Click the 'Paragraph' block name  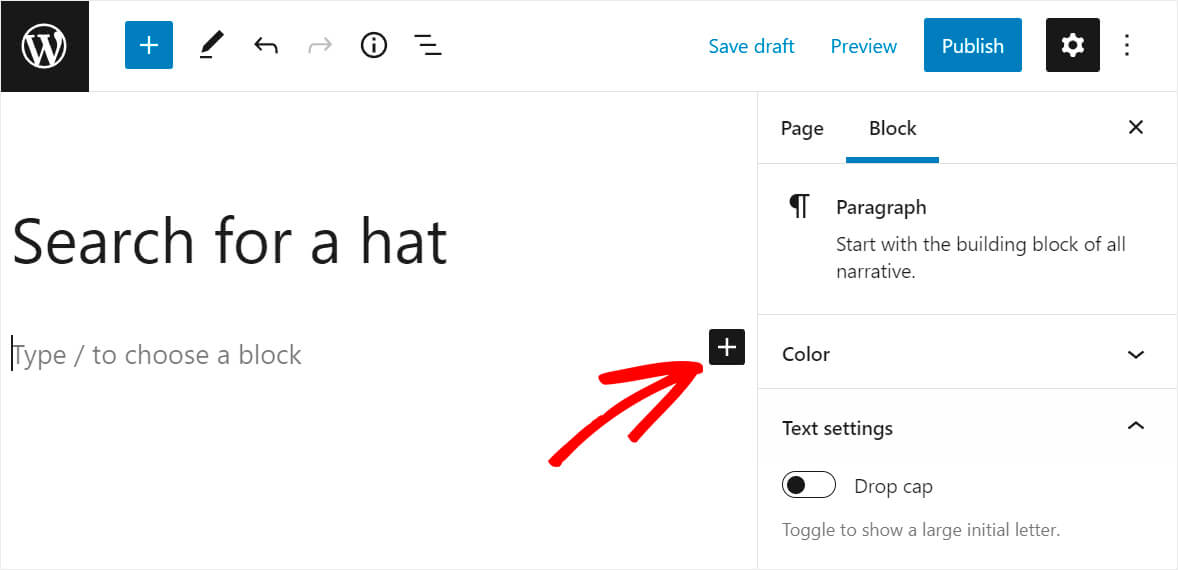(x=881, y=207)
